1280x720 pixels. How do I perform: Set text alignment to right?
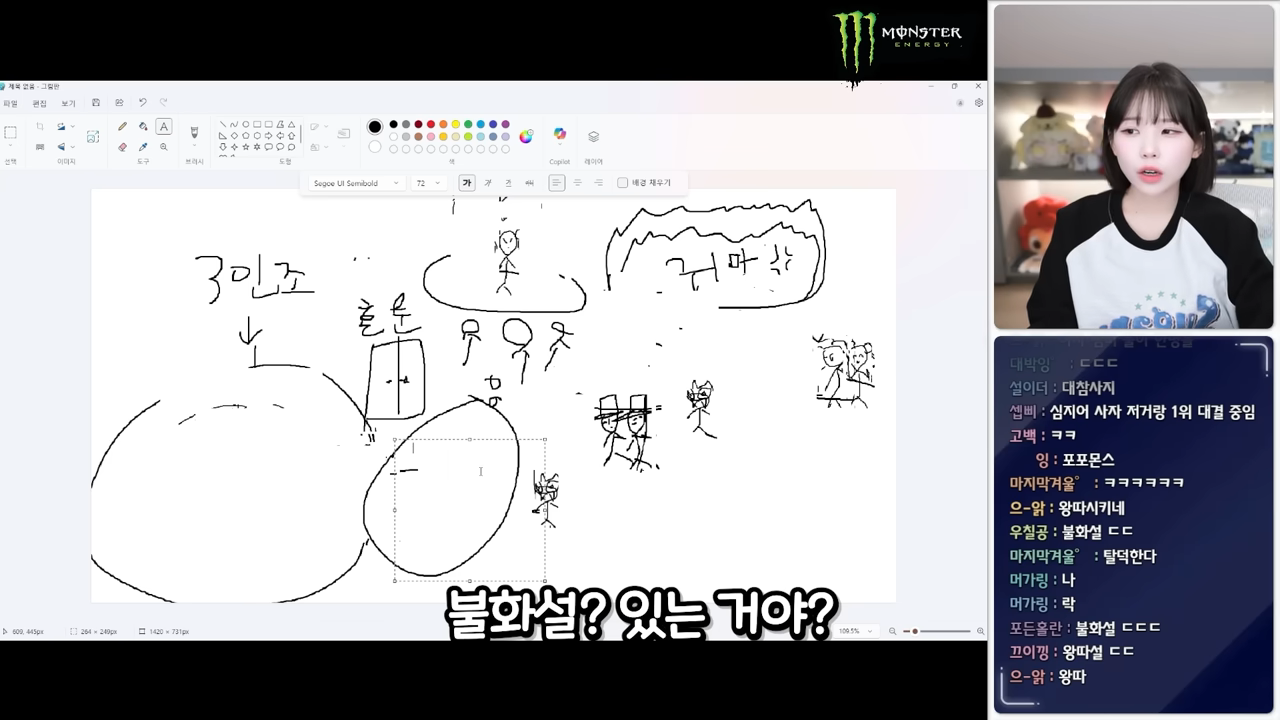coord(598,183)
